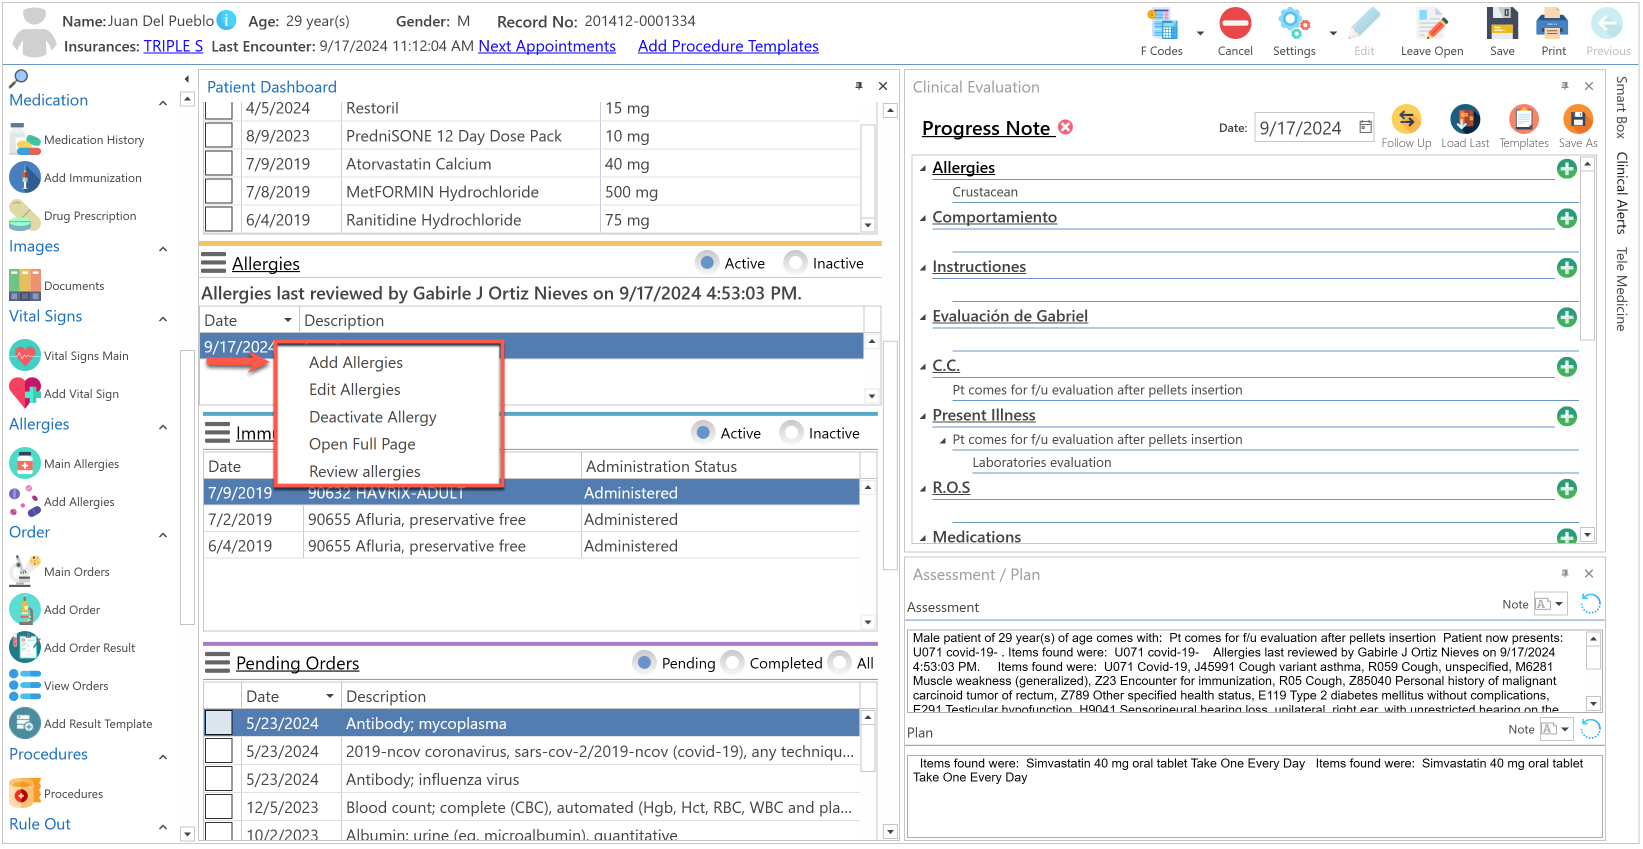Collapse the Procedures sidebar section
The width and height of the screenshot is (1643, 849).
163,757
